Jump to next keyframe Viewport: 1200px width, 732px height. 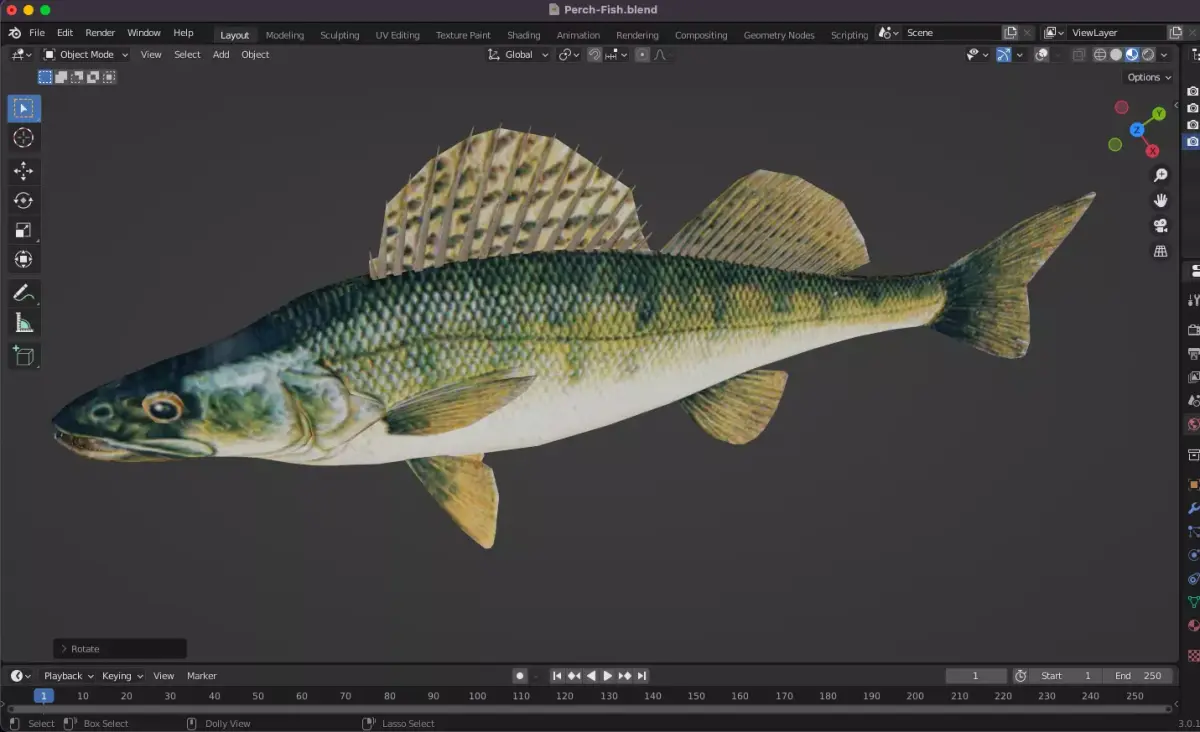tap(625, 676)
